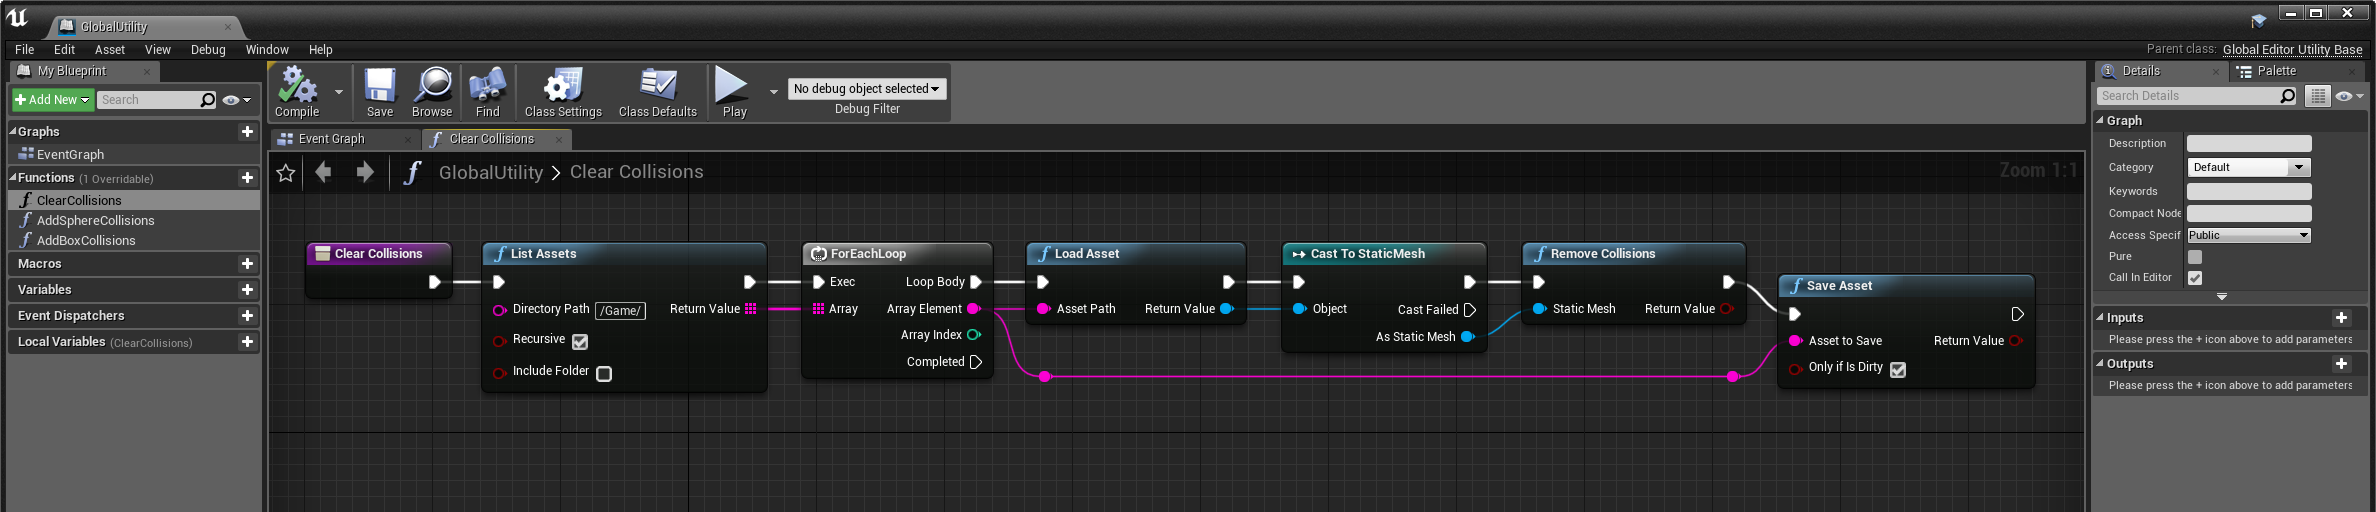Open the Access Specifier dropdown
This screenshot has height=512, width=2376.
coord(2248,235)
